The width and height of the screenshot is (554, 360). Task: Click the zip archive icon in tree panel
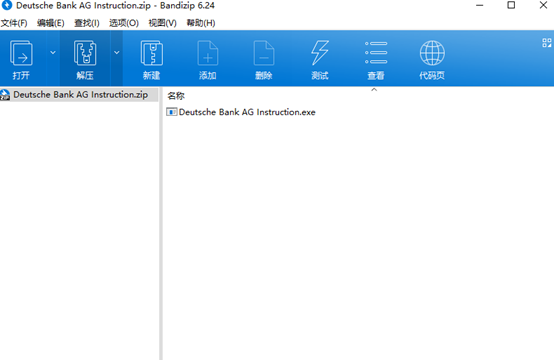pos(5,95)
